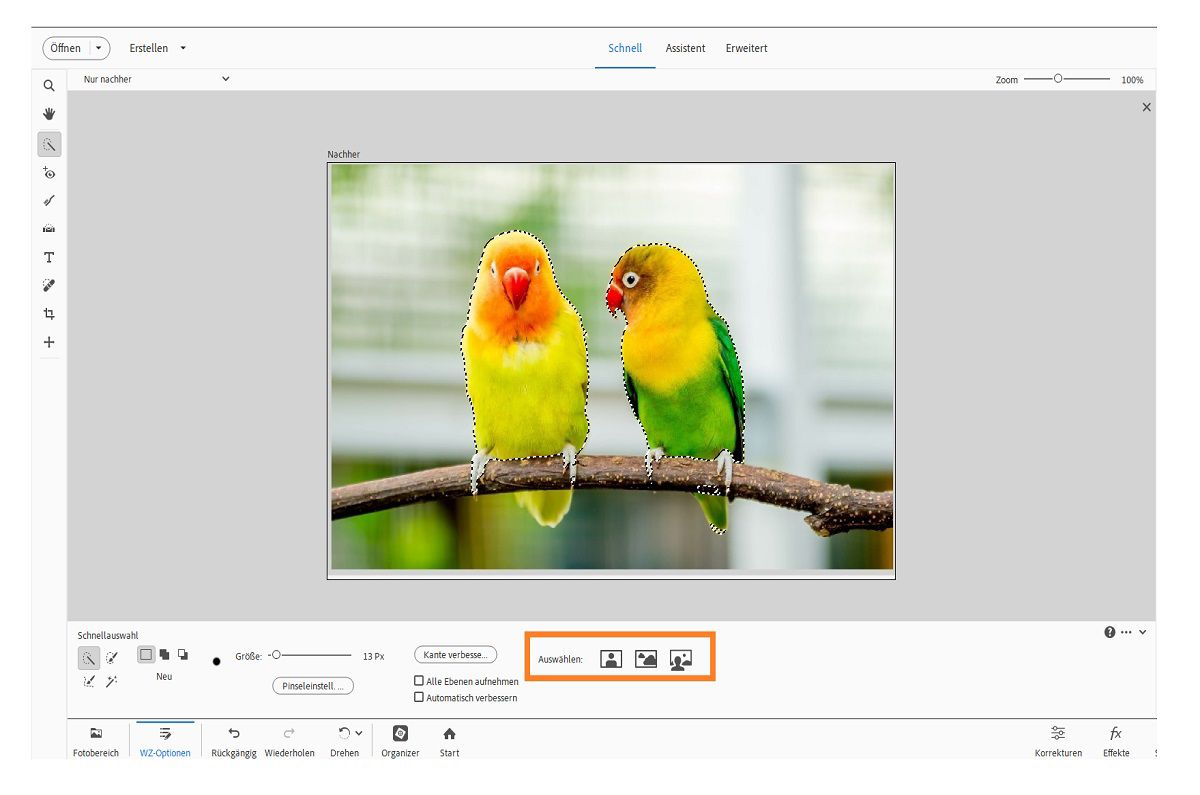Open the Organizer

point(400,740)
